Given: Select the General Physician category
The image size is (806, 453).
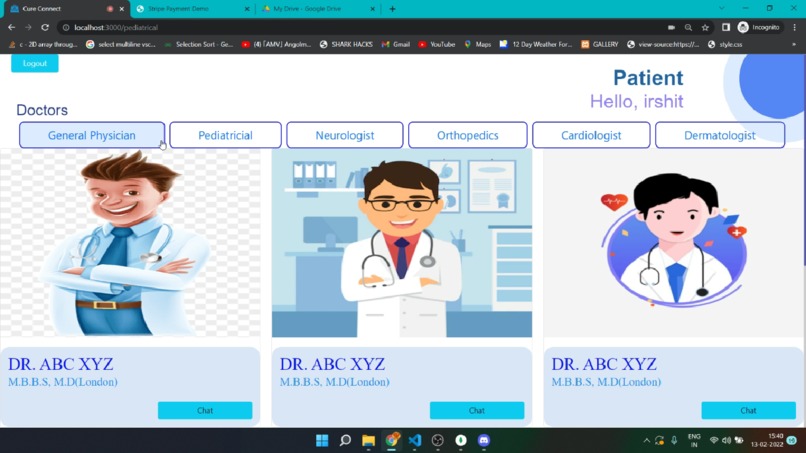Looking at the screenshot, I should pos(92,135).
